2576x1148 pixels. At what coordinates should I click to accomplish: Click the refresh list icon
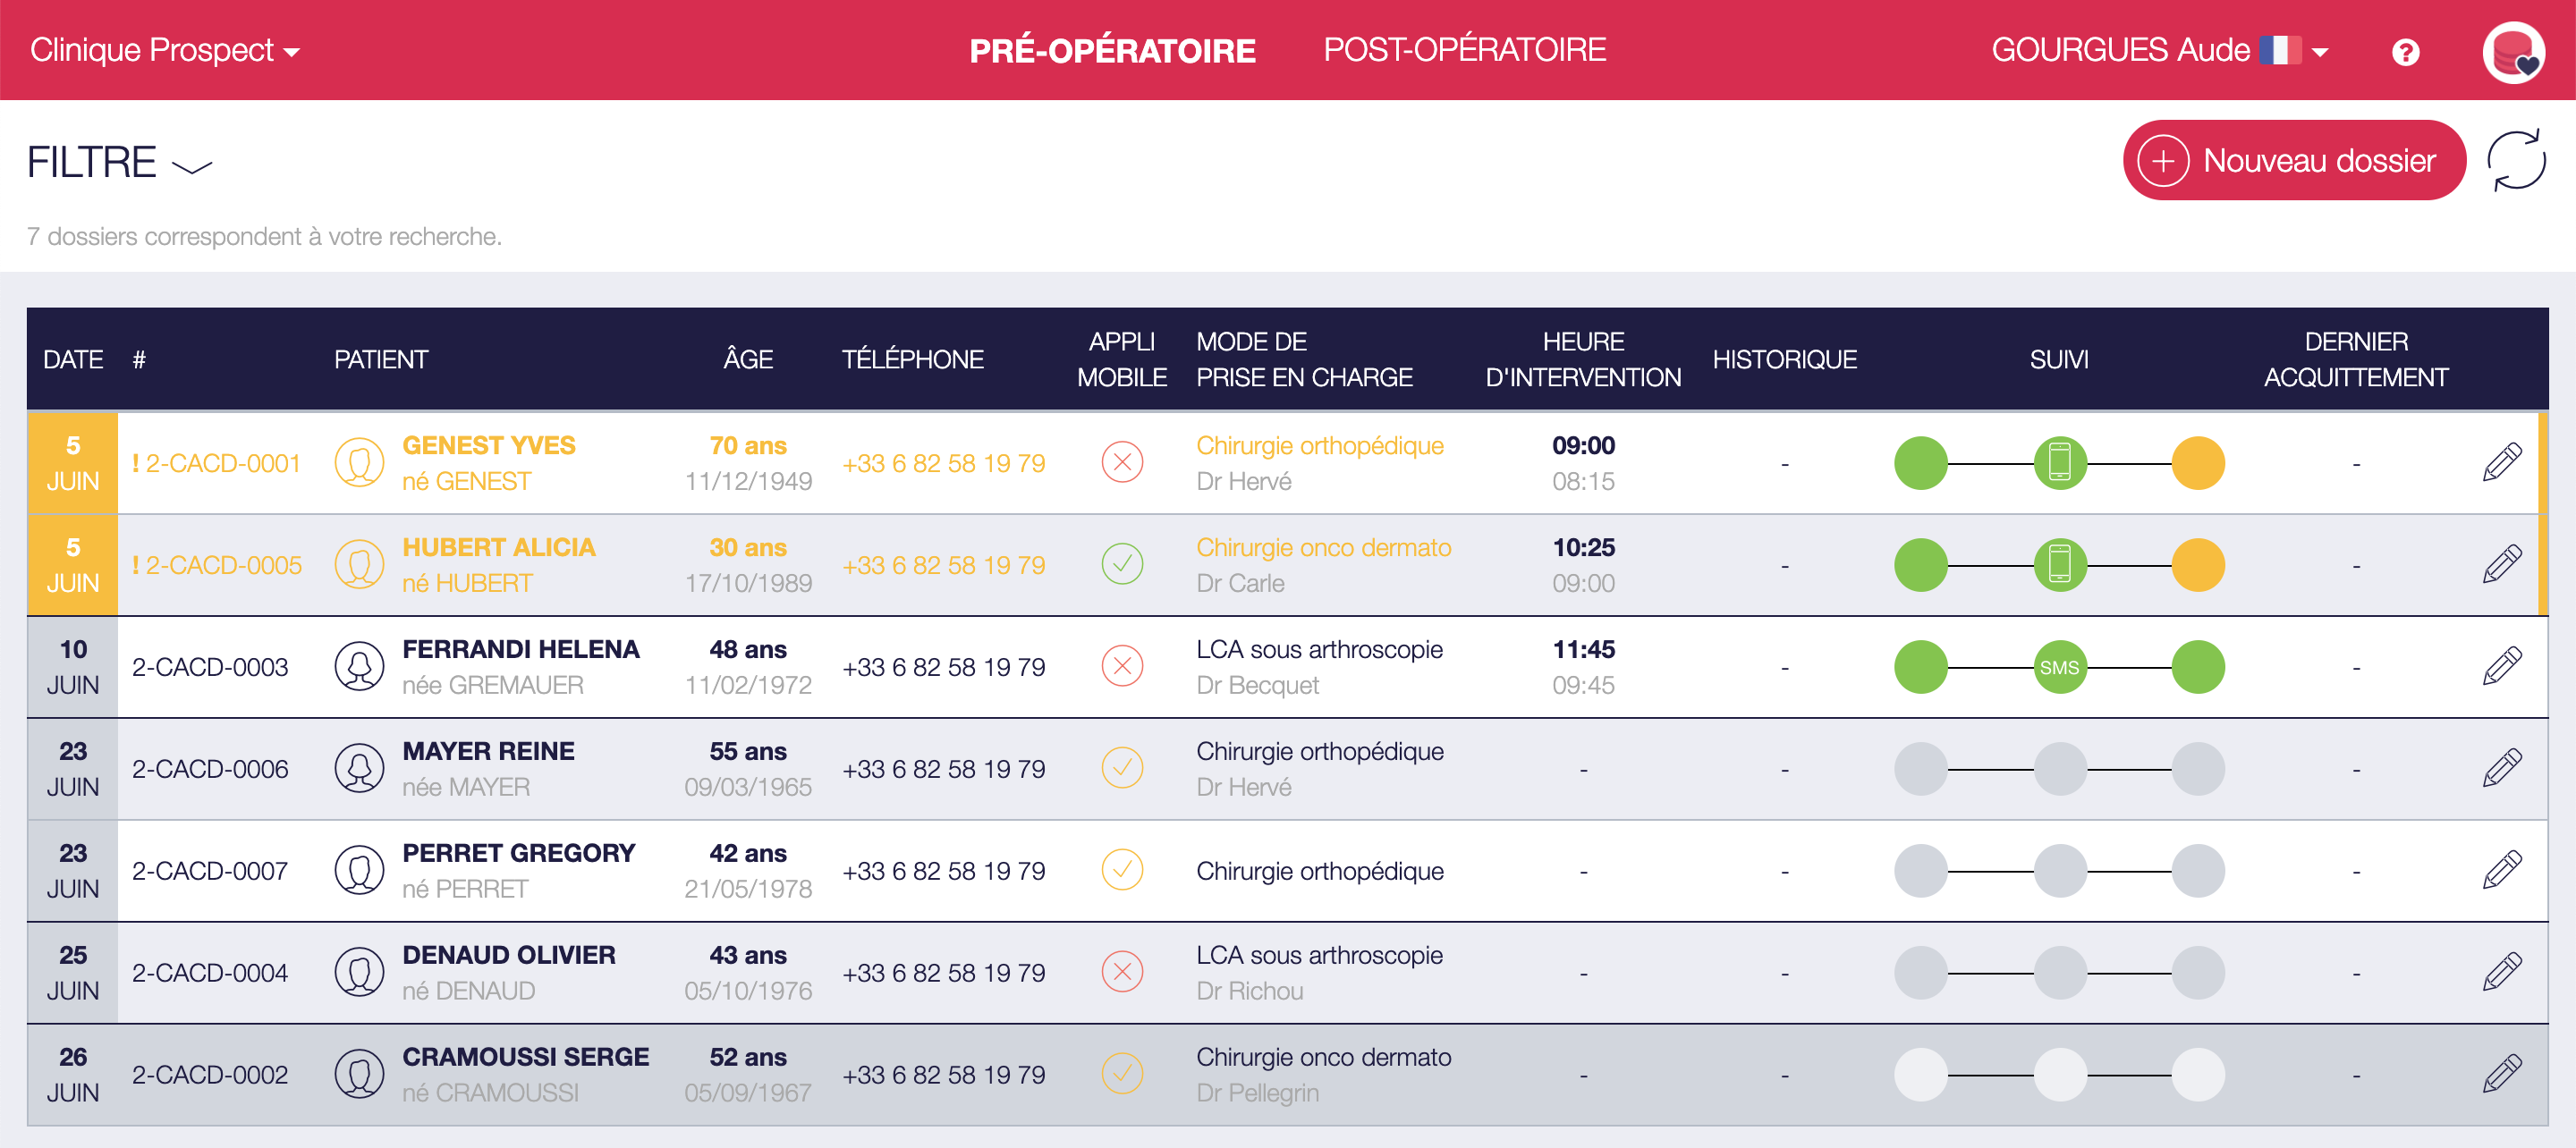[2515, 160]
